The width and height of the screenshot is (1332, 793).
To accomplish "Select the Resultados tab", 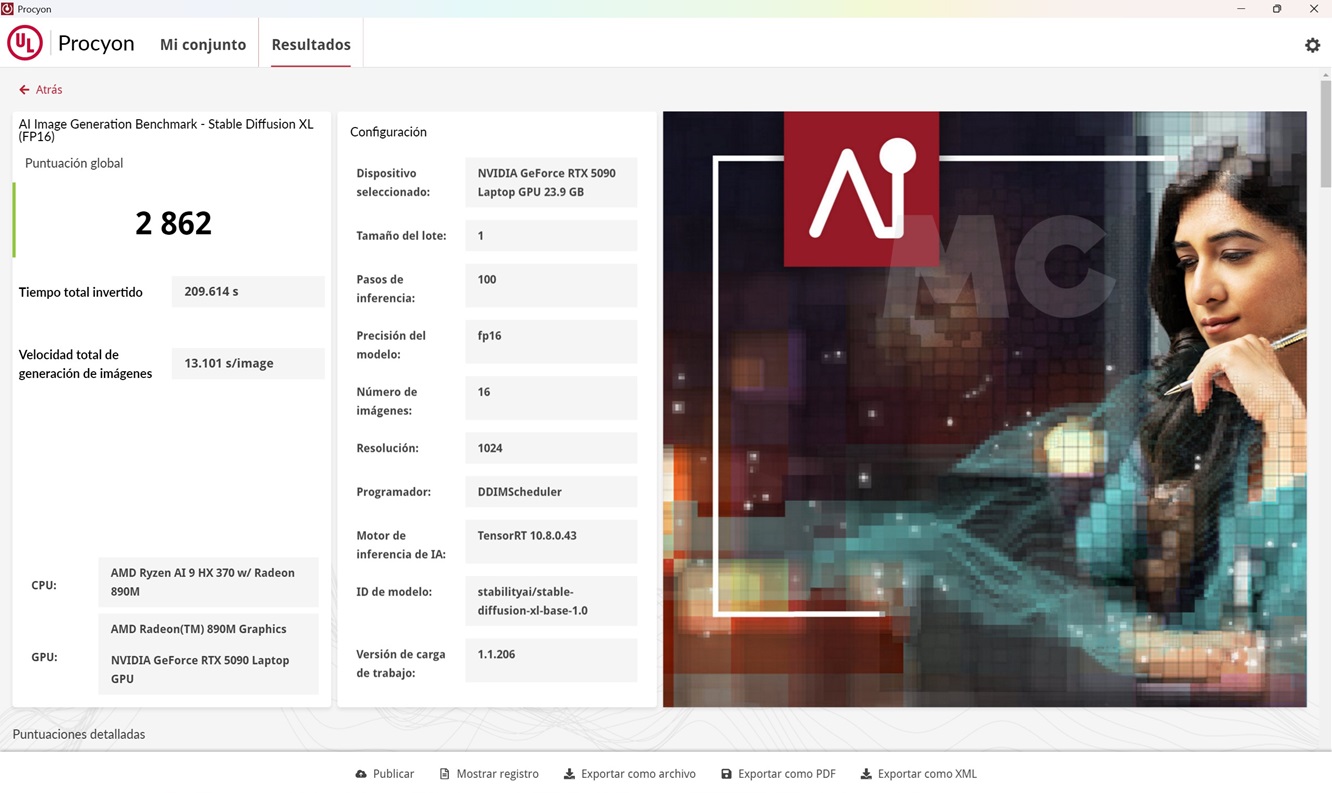I will pos(311,45).
